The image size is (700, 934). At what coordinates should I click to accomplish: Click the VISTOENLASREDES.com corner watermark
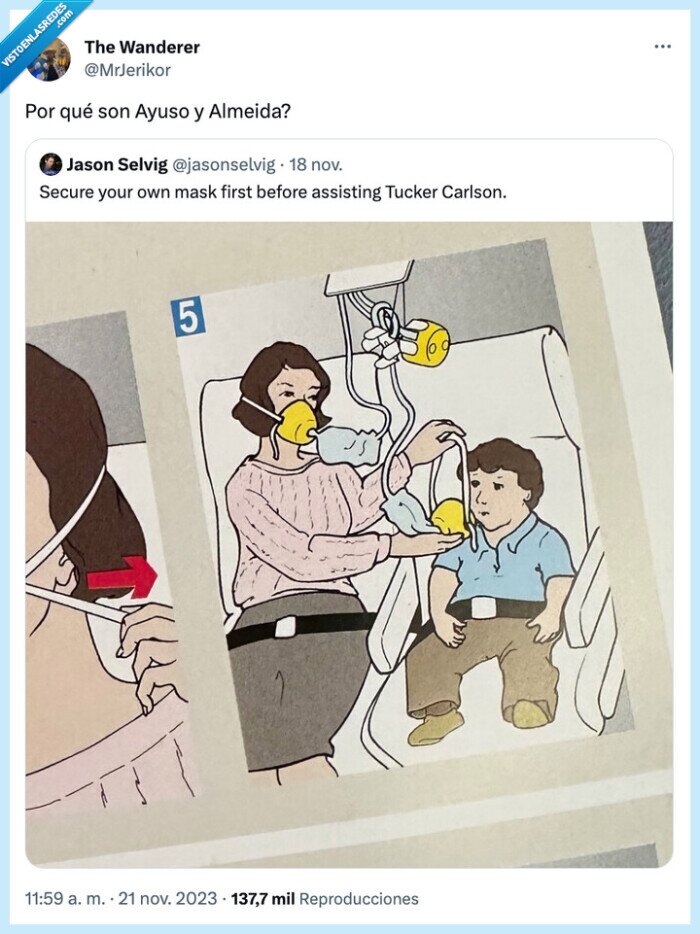click(40, 35)
